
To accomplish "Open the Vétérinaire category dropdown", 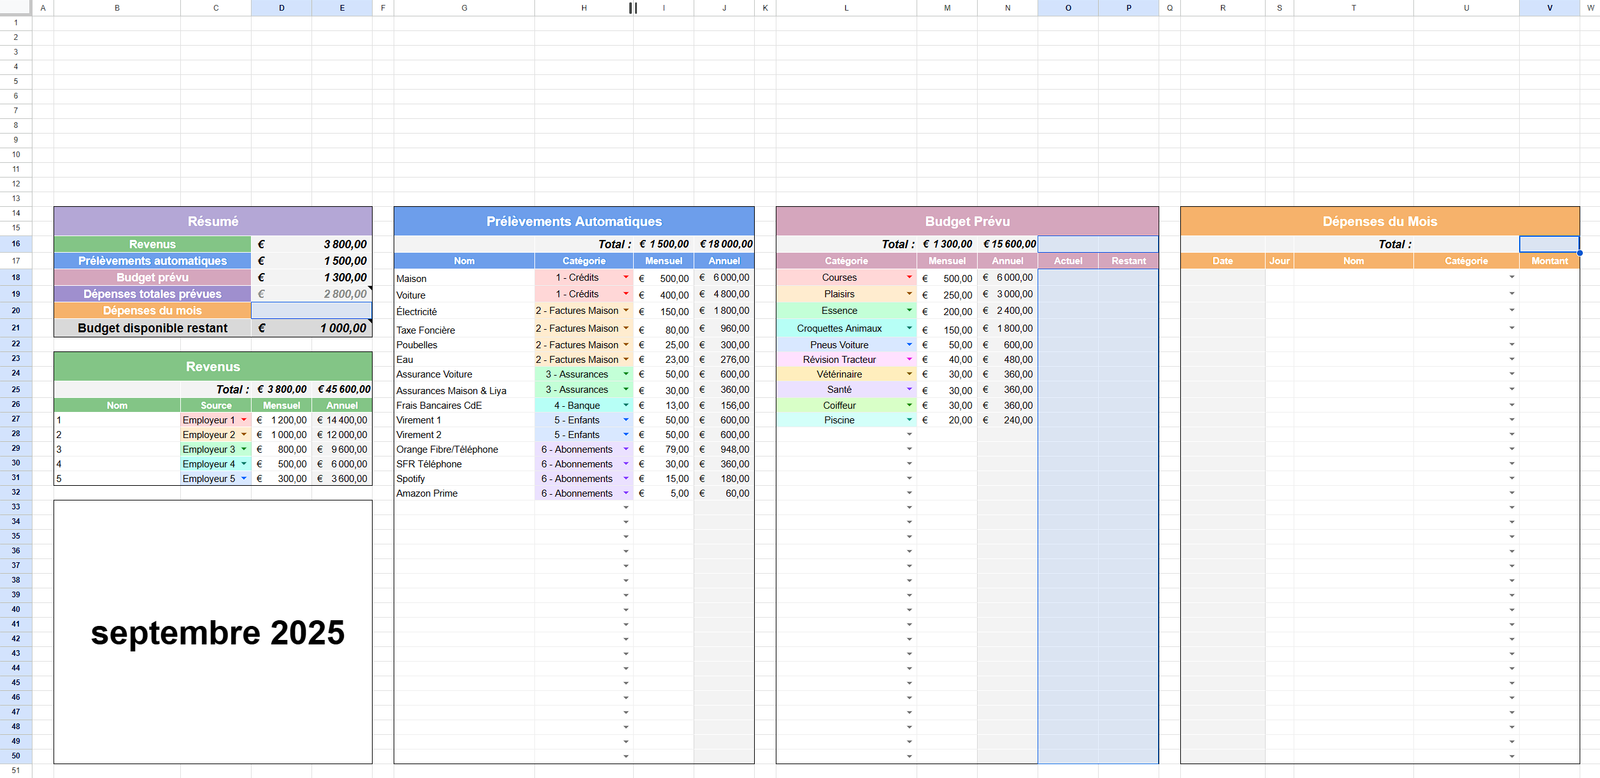I will coord(909,375).
